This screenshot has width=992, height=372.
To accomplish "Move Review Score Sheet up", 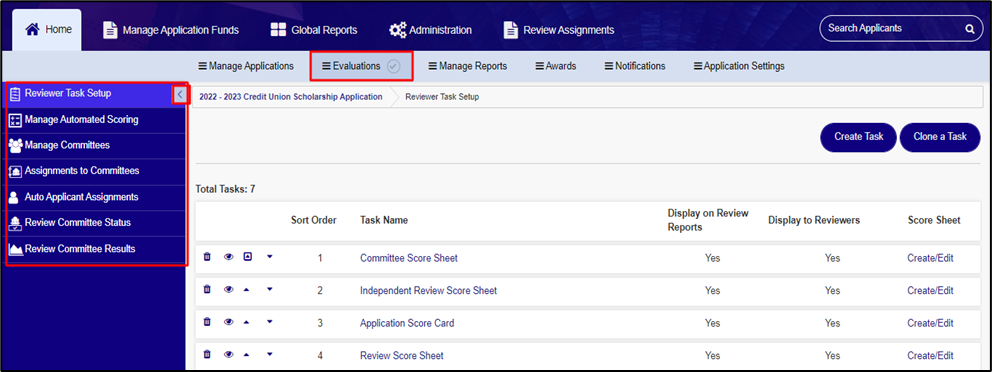I will pos(247,354).
